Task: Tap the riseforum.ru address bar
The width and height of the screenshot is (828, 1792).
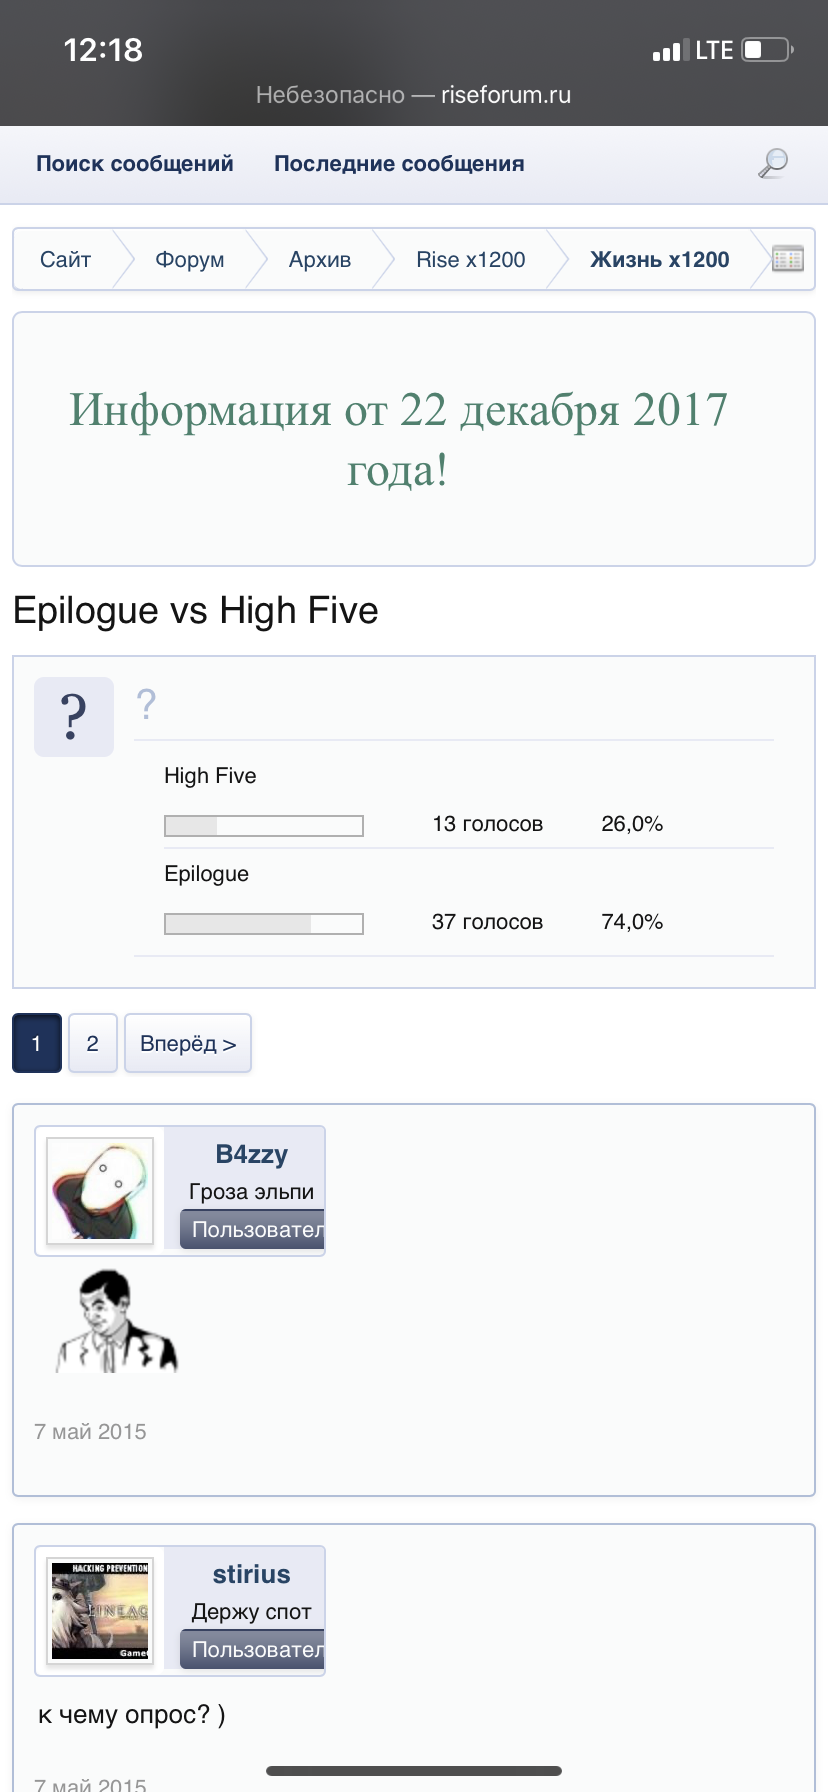Action: coord(413,95)
